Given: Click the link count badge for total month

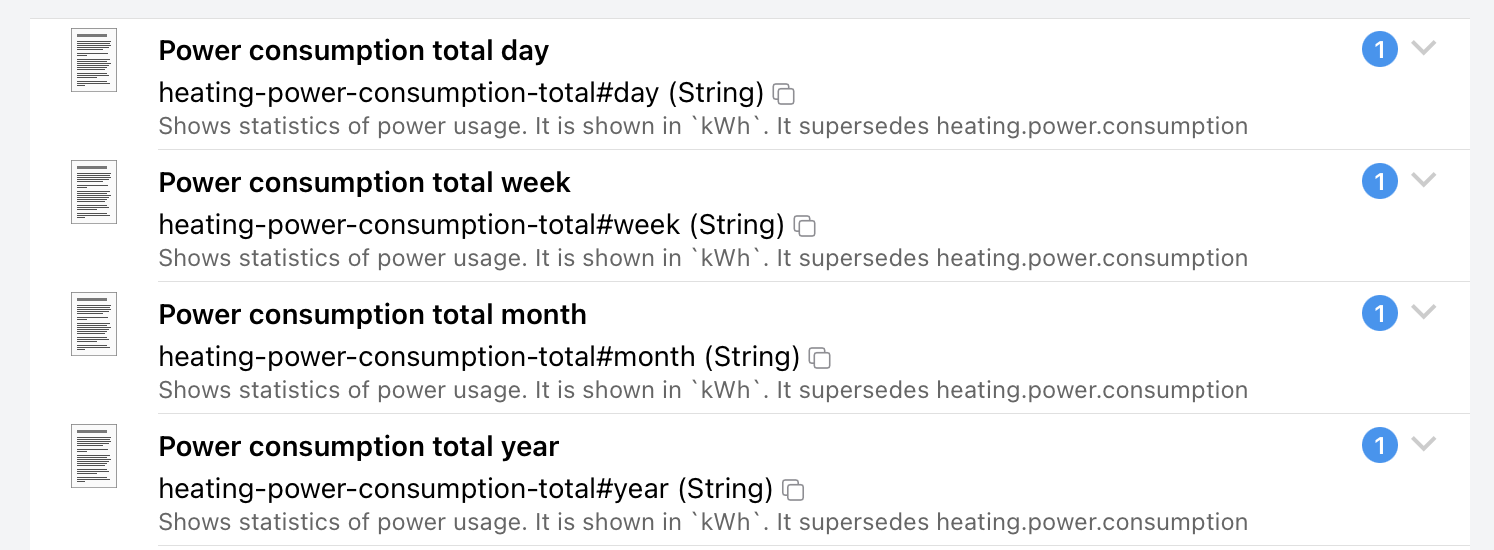Looking at the screenshot, I should click(1380, 314).
